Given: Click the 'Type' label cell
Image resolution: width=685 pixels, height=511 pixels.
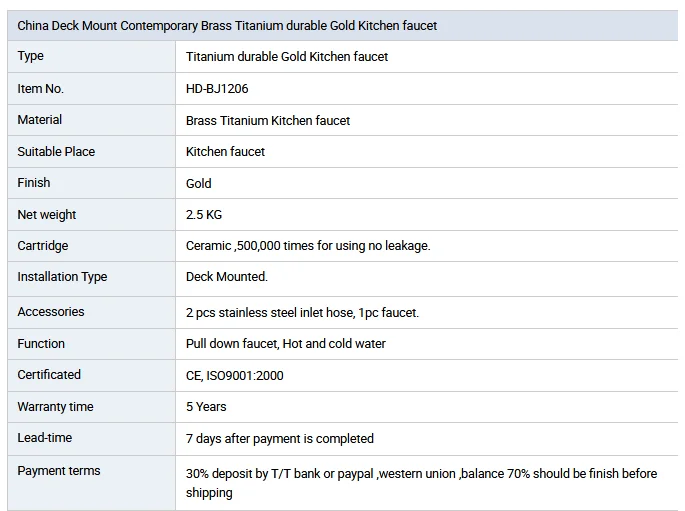Looking at the screenshot, I should [31, 57].
